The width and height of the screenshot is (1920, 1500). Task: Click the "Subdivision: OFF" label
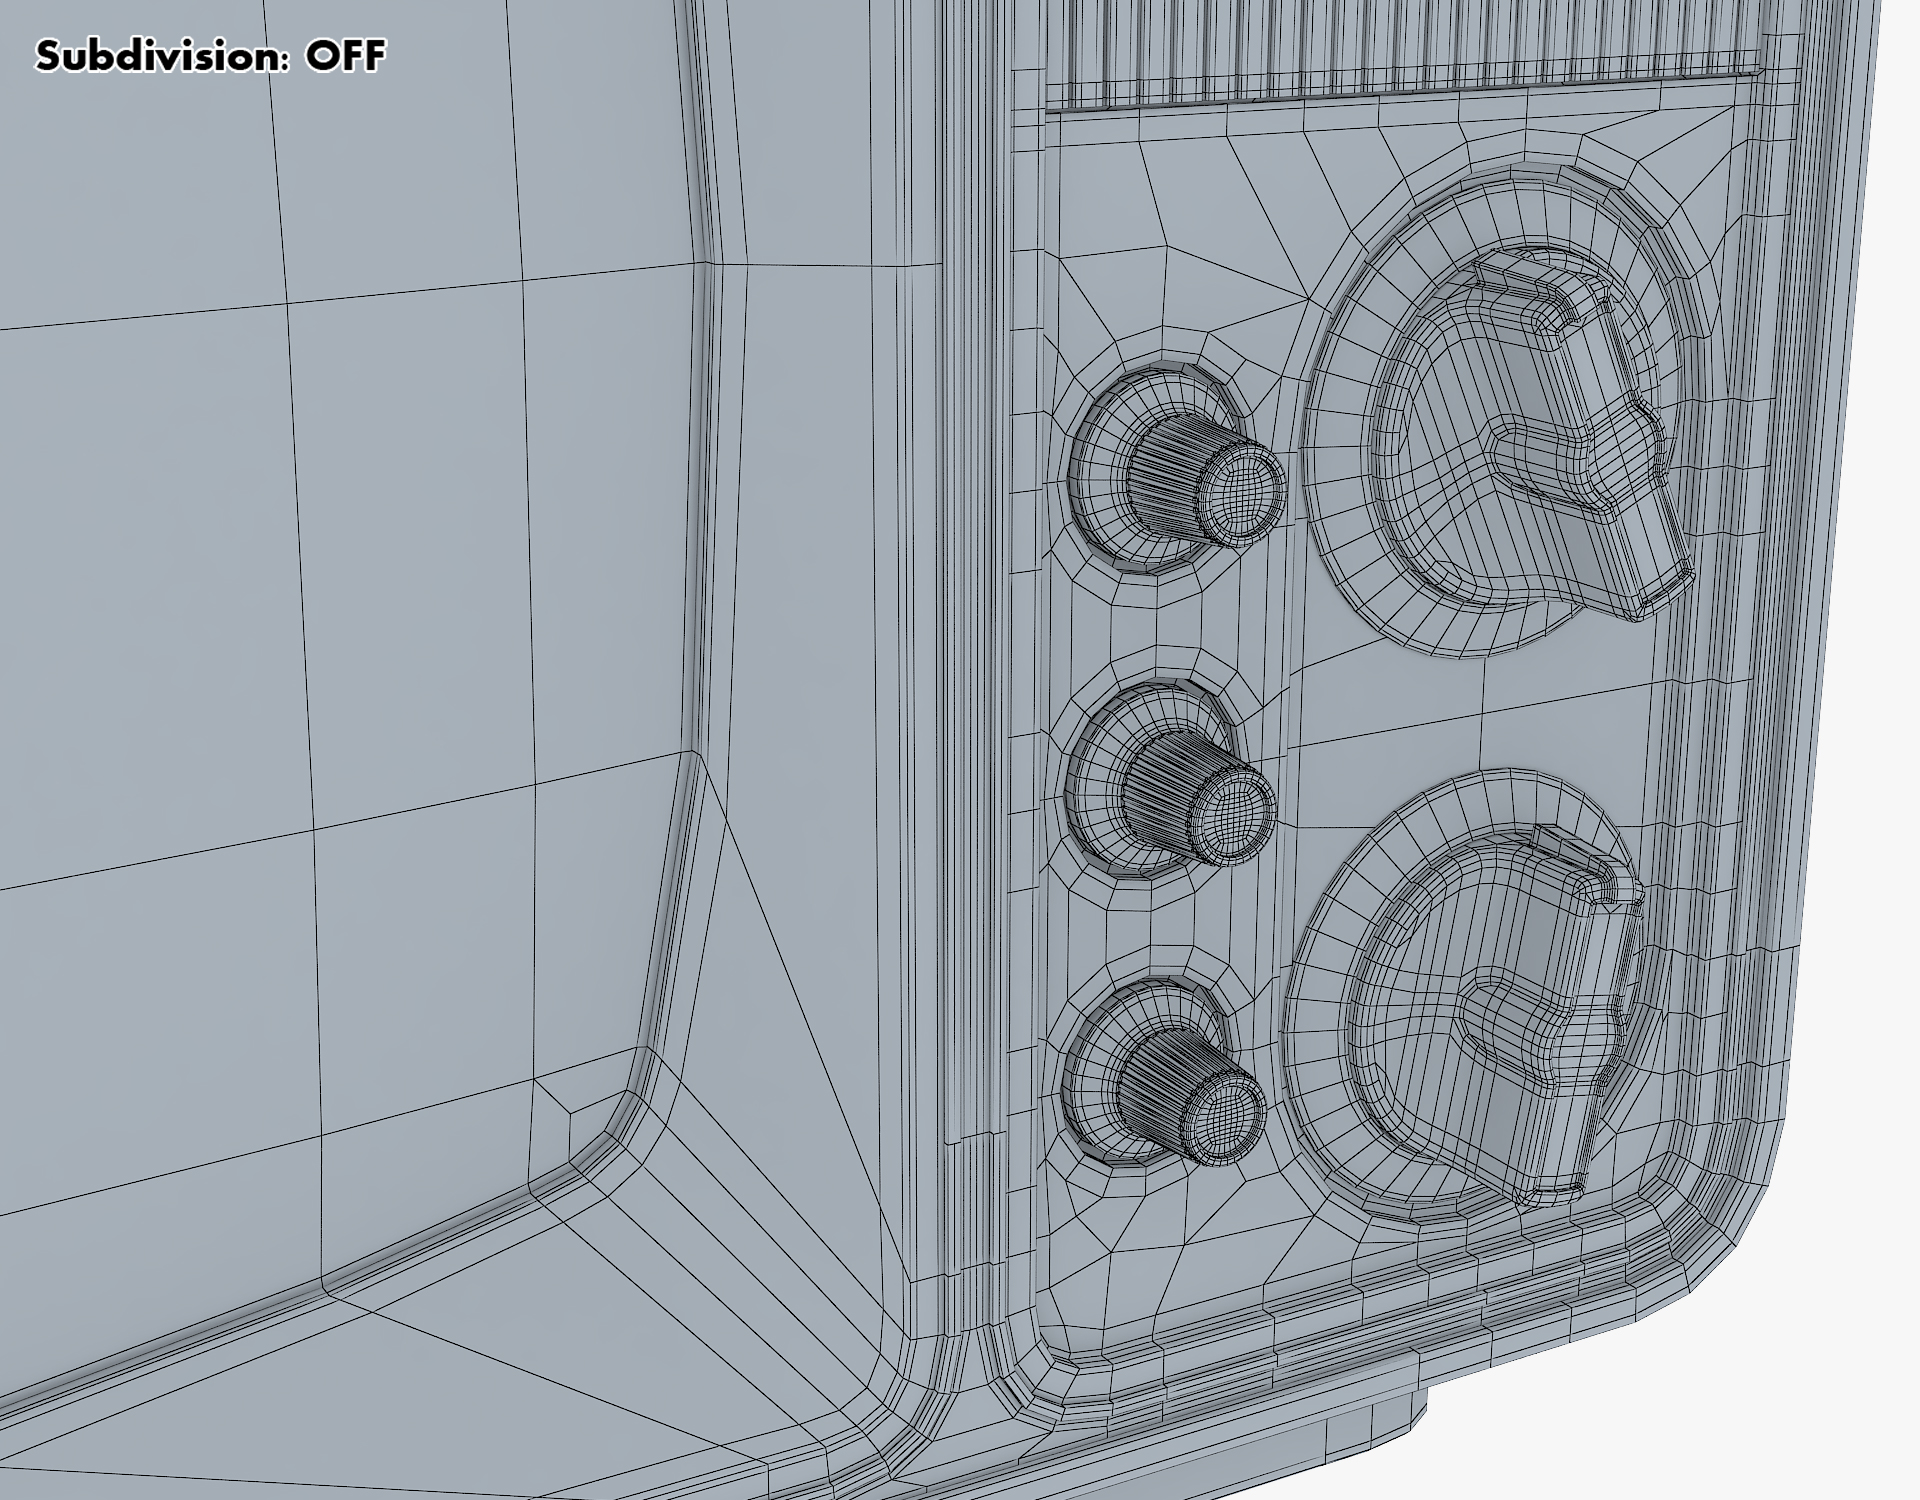[210, 56]
